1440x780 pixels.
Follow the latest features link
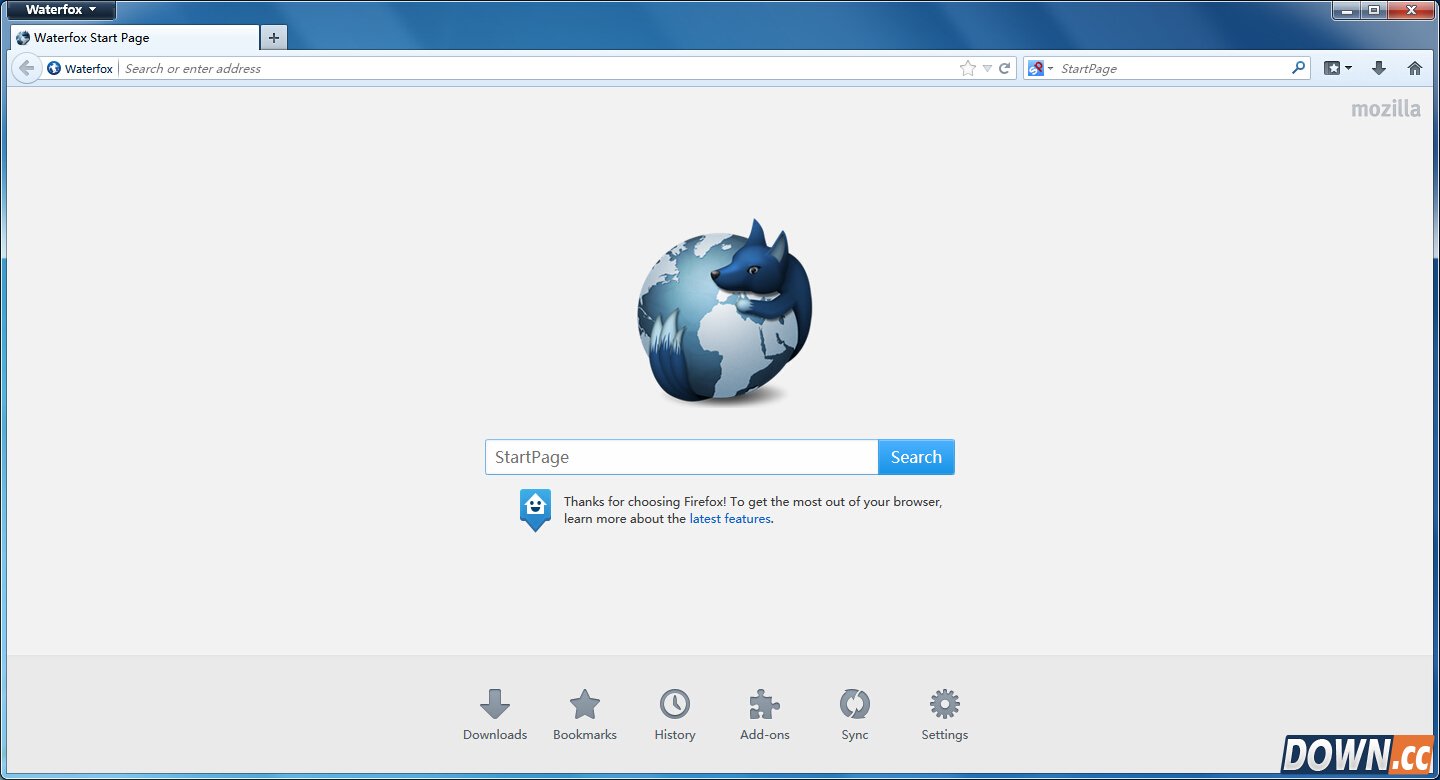tap(730, 519)
